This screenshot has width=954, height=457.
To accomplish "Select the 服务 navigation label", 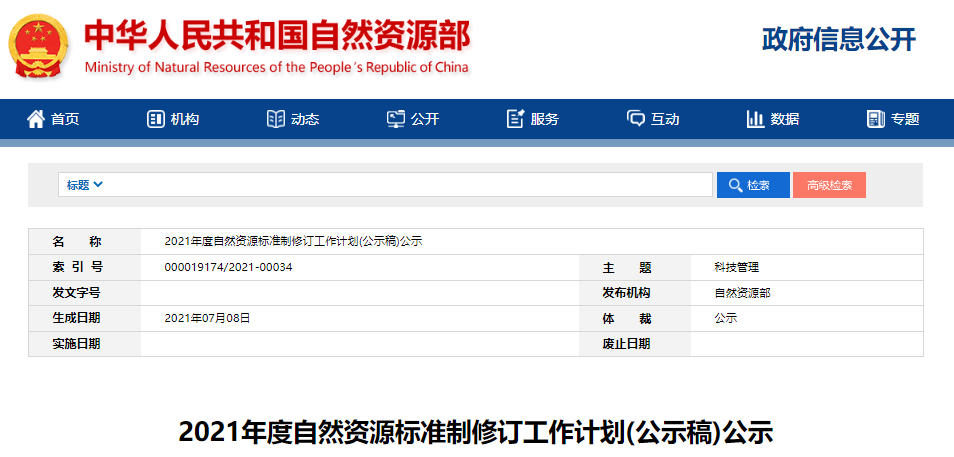I will tap(545, 119).
